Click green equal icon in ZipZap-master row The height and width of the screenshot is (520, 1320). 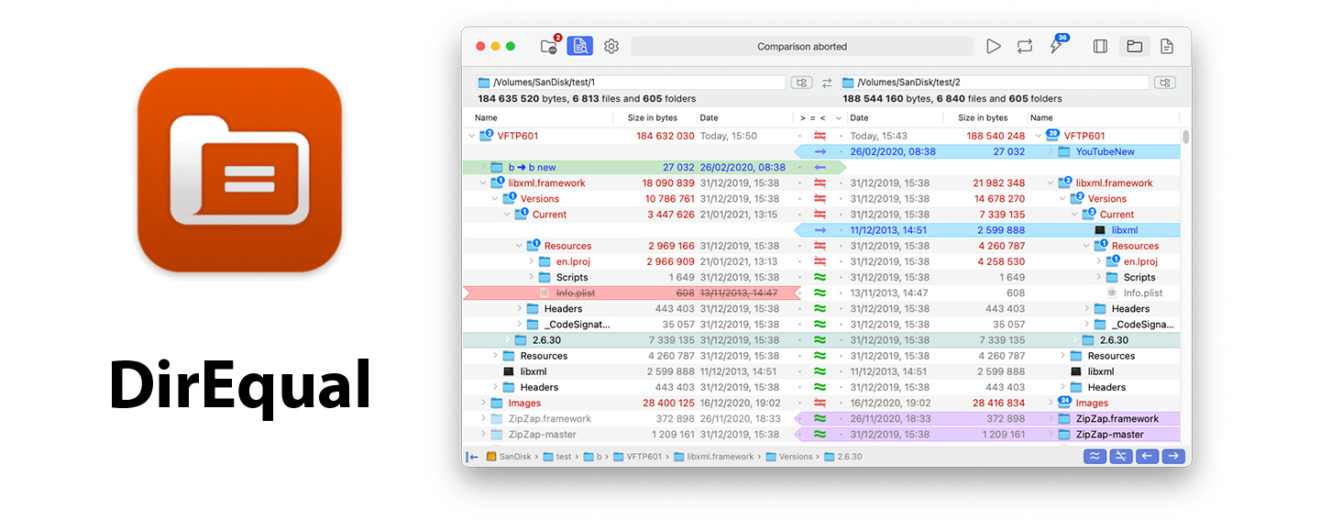[x=820, y=434]
